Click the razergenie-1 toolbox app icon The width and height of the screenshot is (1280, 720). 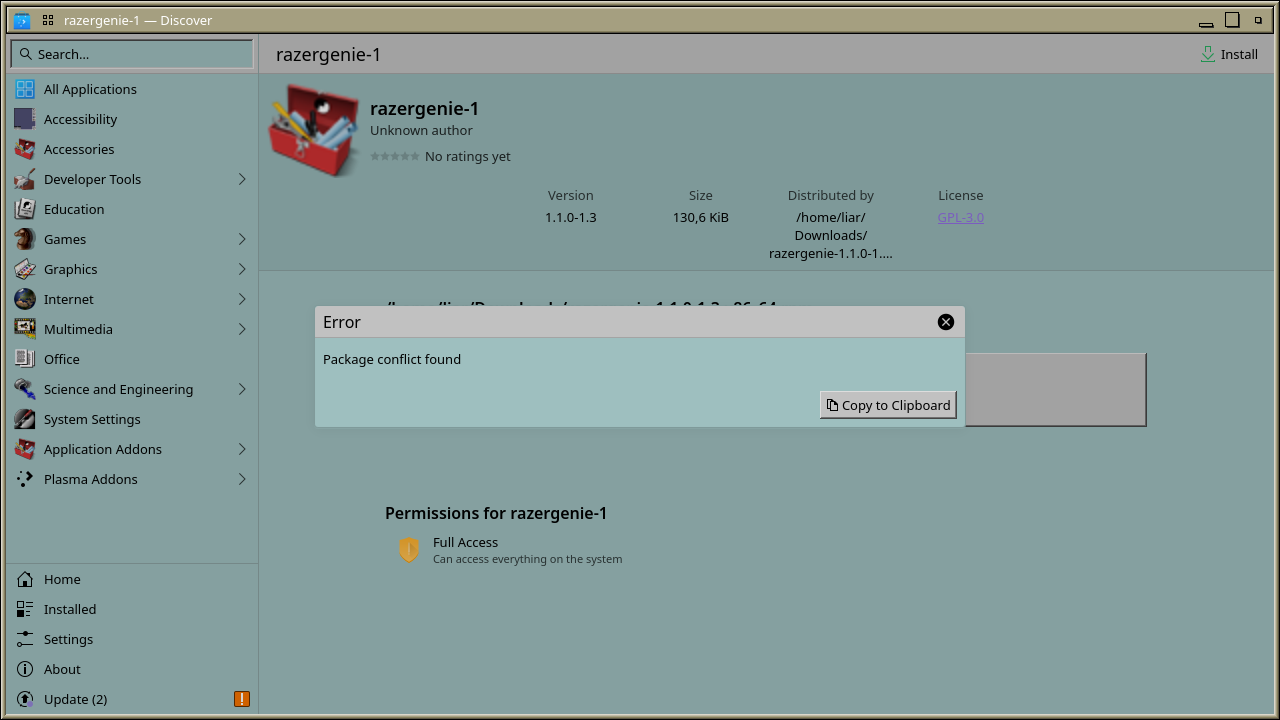[x=314, y=131]
